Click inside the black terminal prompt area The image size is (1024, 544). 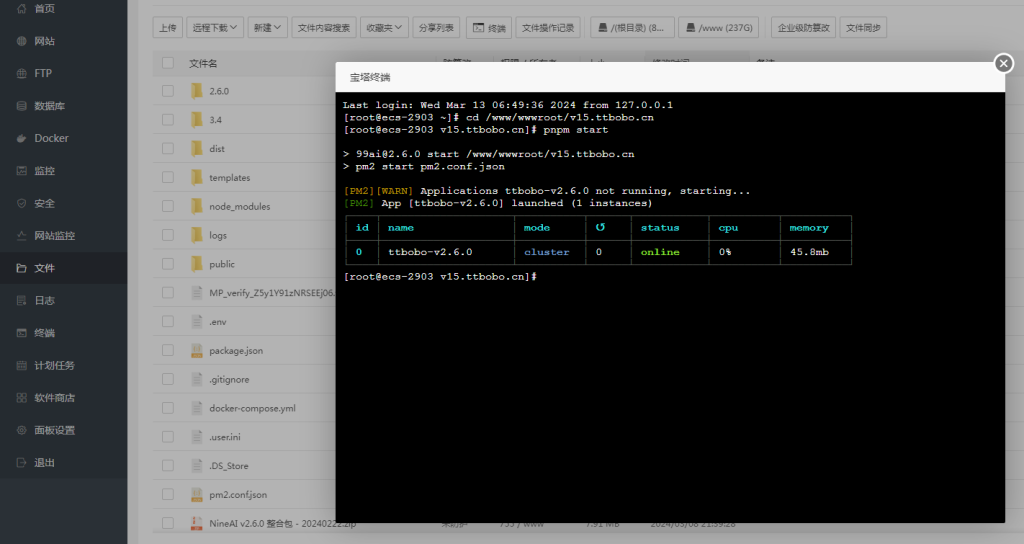[670, 392]
